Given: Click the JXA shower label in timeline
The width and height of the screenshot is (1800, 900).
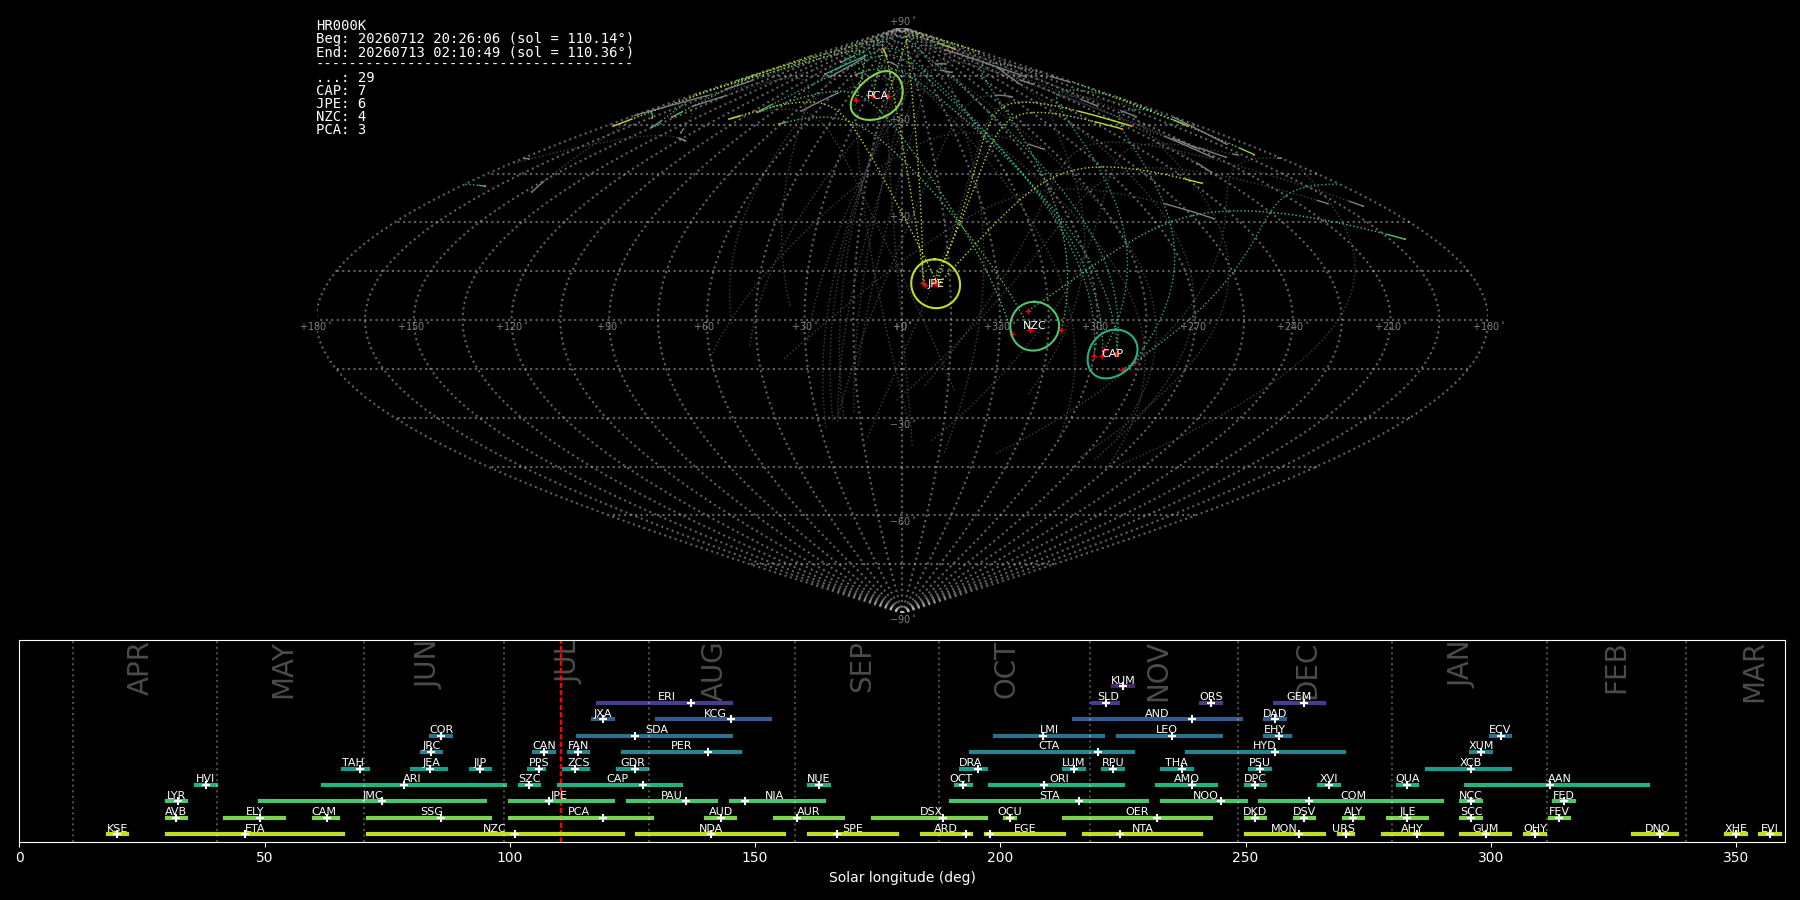Looking at the screenshot, I should (602, 714).
